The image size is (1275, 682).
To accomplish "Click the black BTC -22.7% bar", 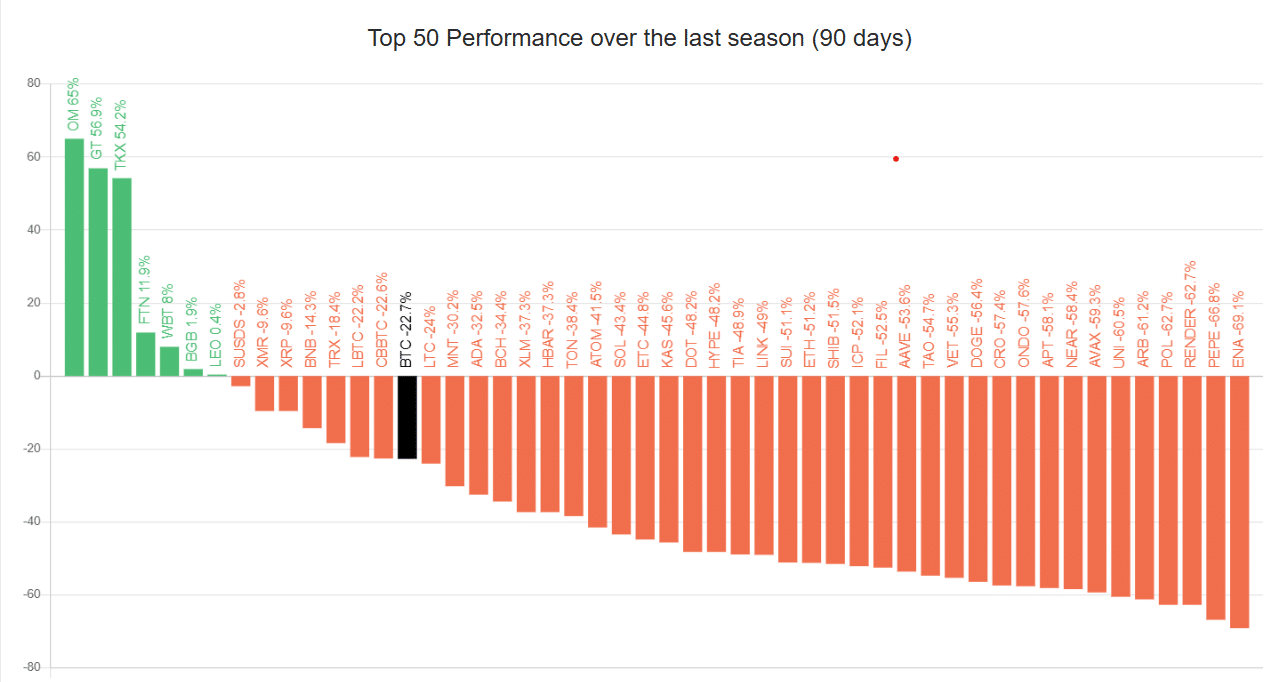I will pyautogui.click(x=407, y=417).
